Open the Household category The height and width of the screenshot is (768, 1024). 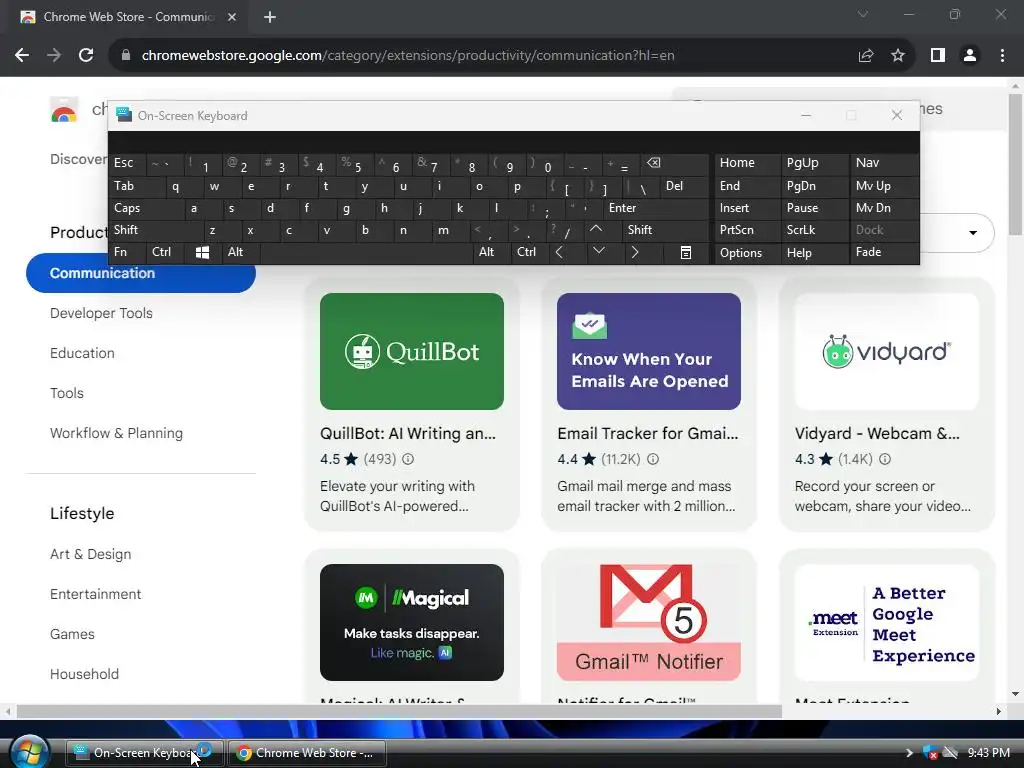pyautogui.click(x=84, y=674)
